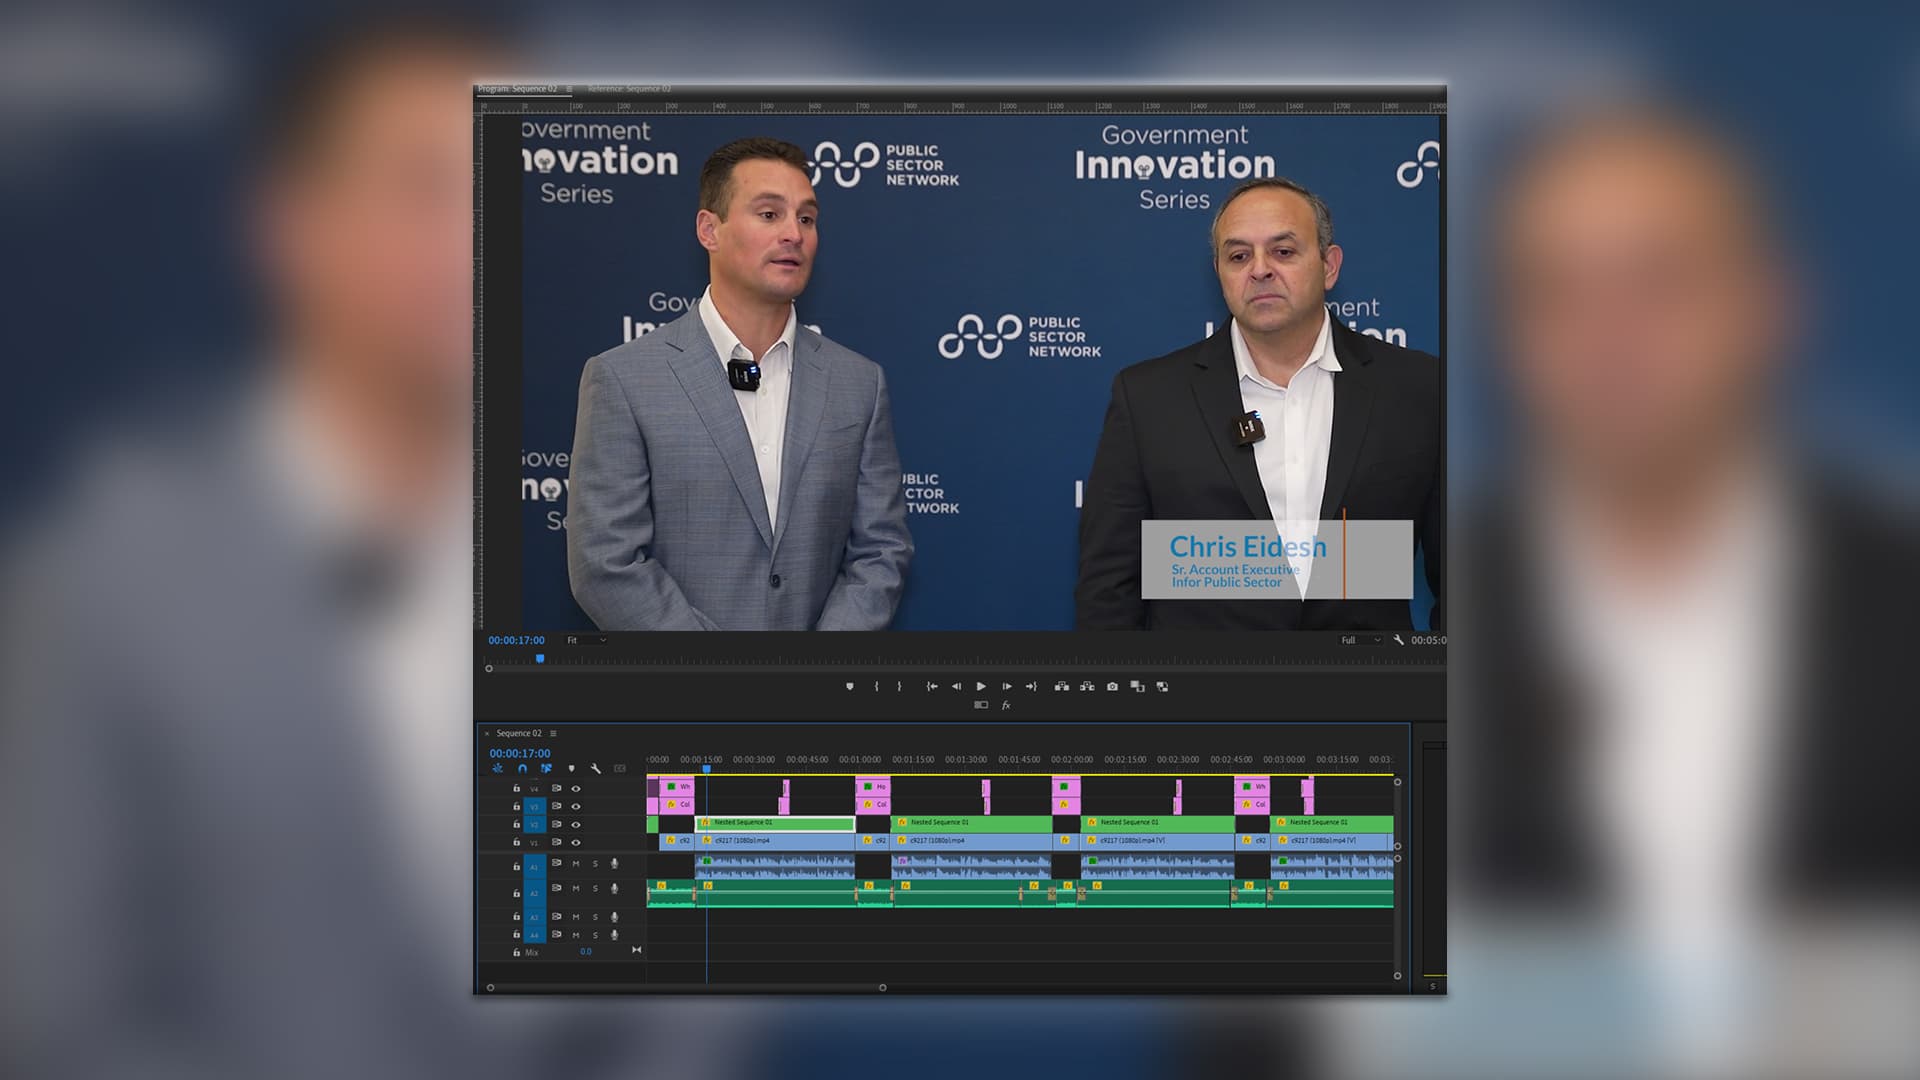Click the Mark In bracket icon

876,686
